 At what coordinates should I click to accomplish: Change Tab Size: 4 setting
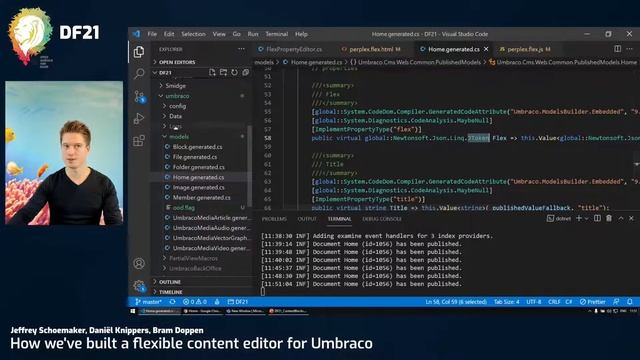tap(507, 302)
